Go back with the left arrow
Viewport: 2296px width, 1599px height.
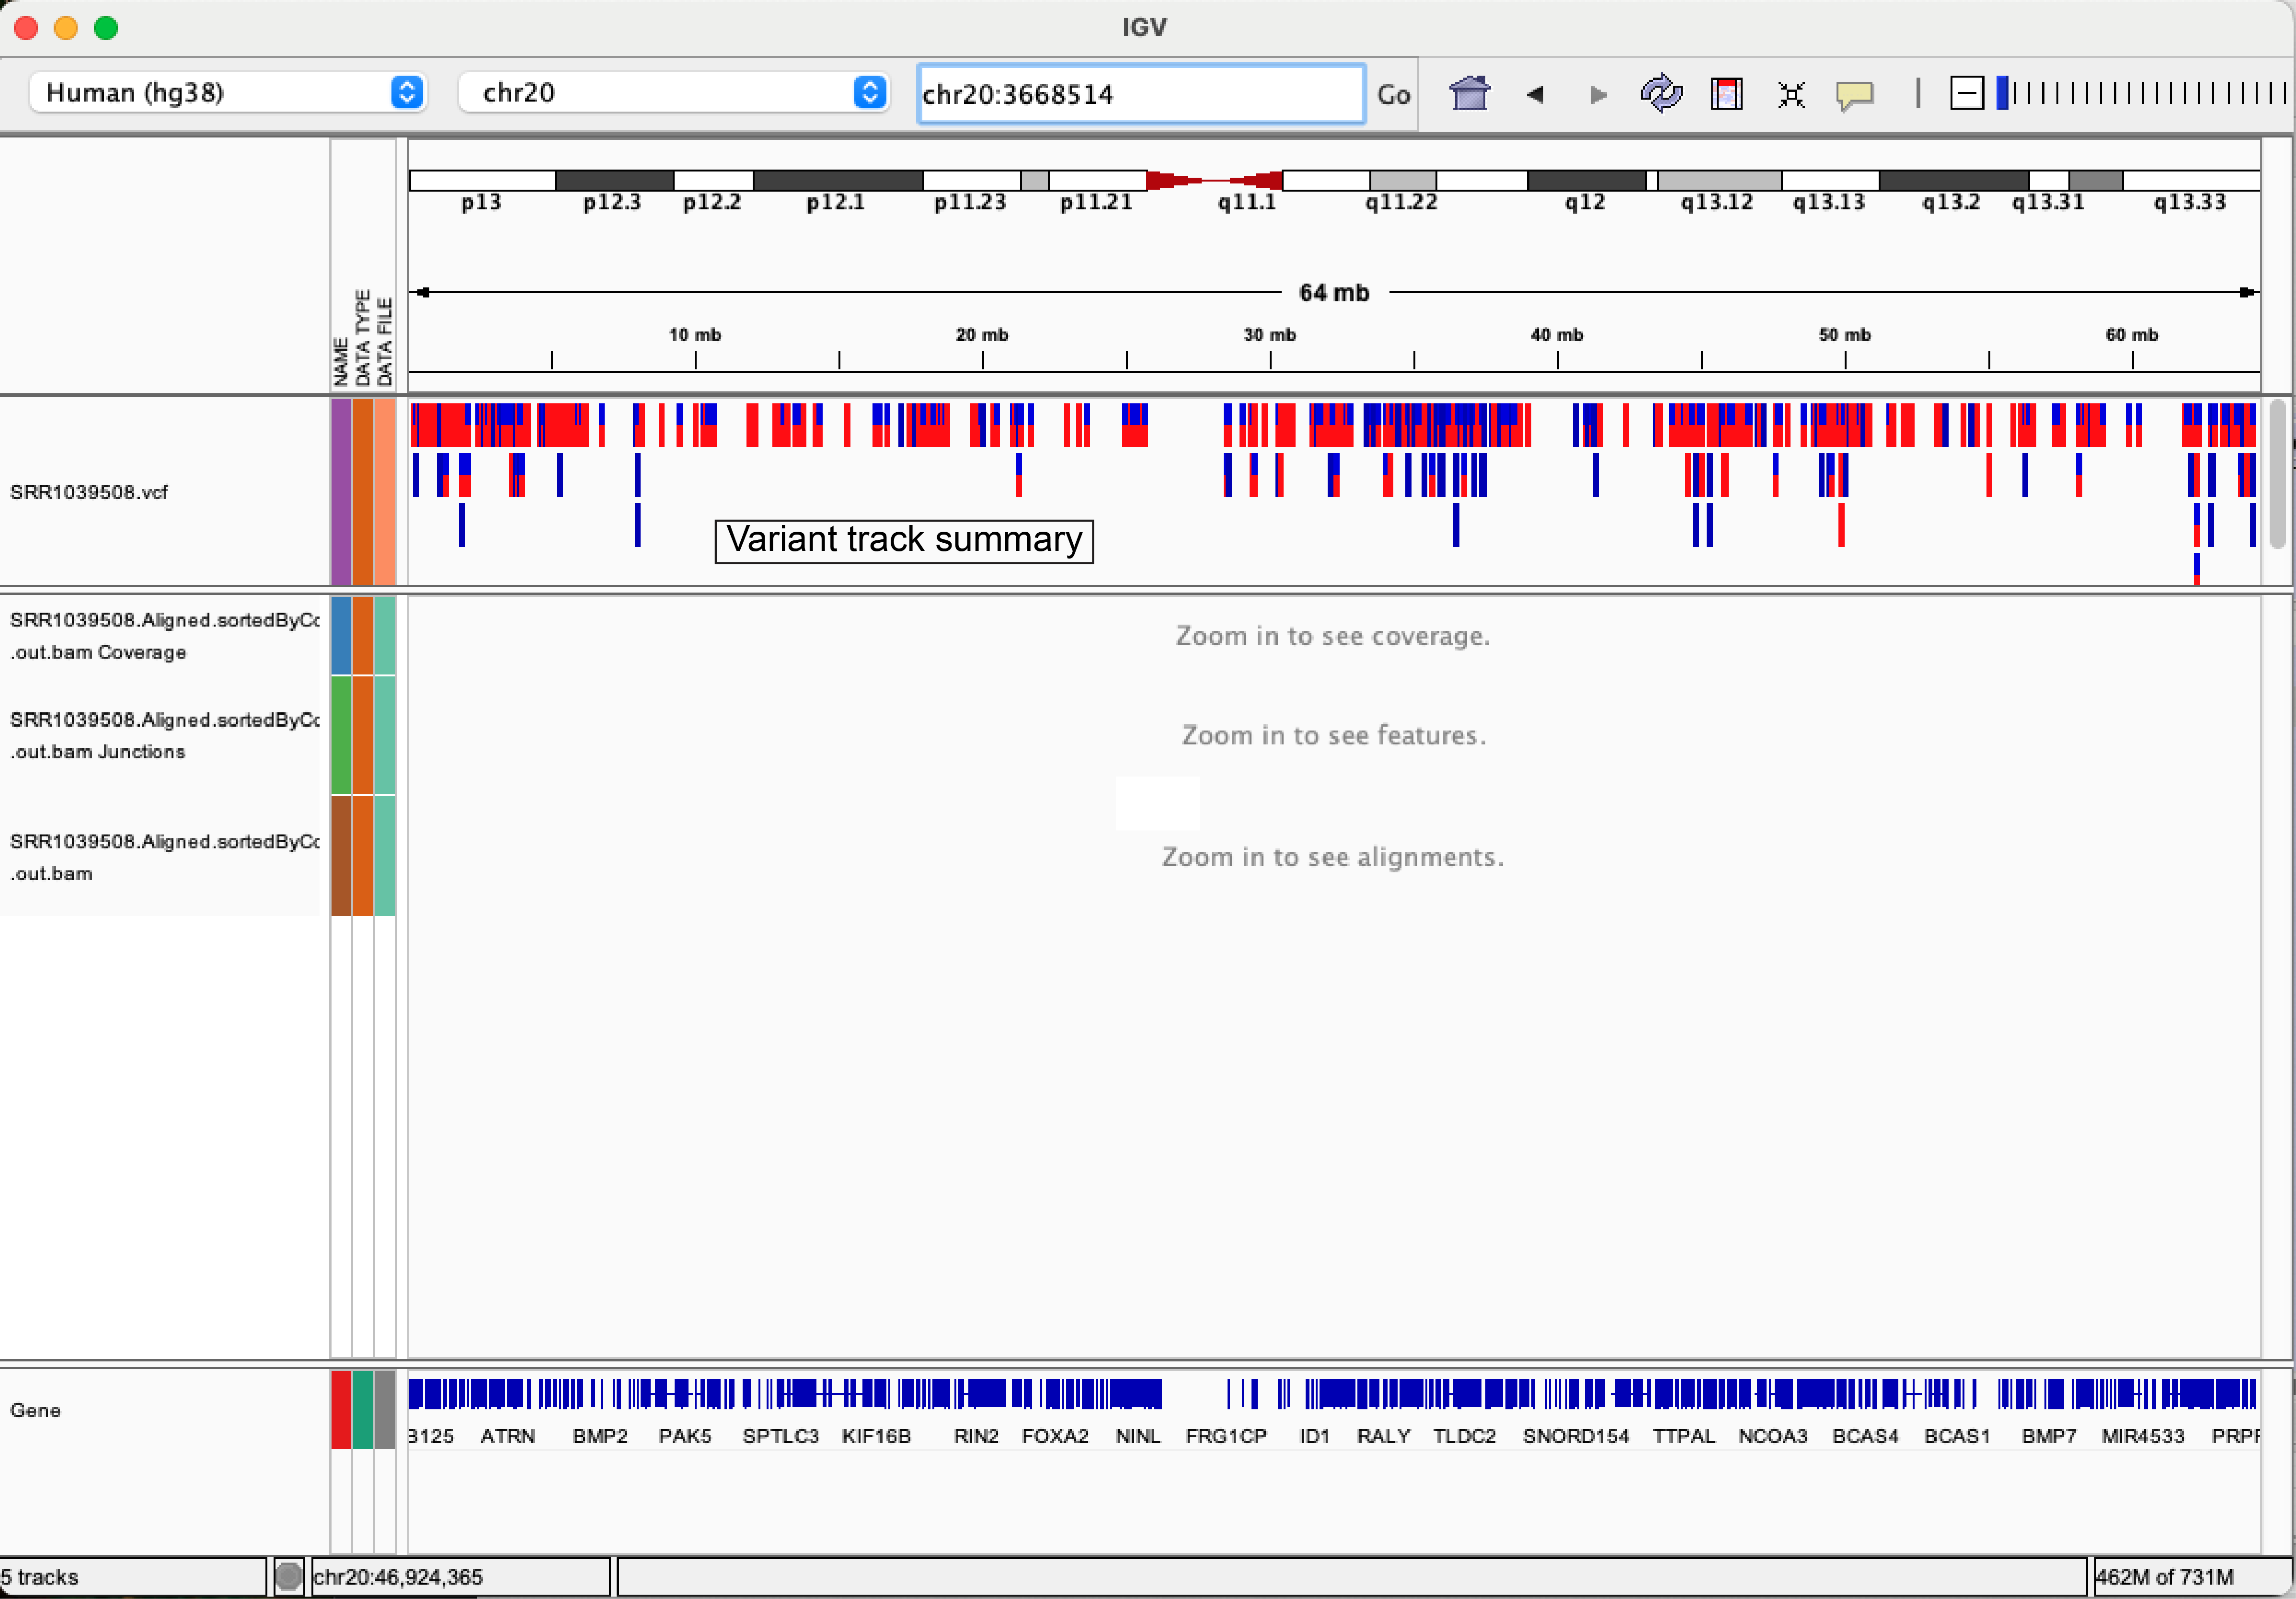point(1535,94)
